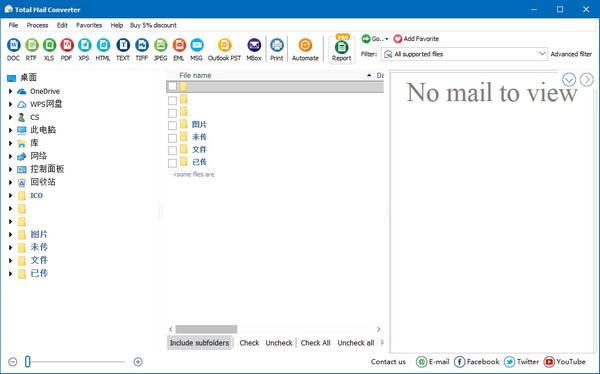Click the Check button
The image size is (600, 374).
pyautogui.click(x=249, y=343)
